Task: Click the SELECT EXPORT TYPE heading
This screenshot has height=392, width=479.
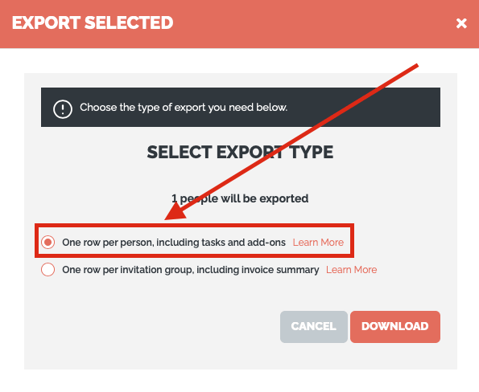Action: [x=240, y=152]
